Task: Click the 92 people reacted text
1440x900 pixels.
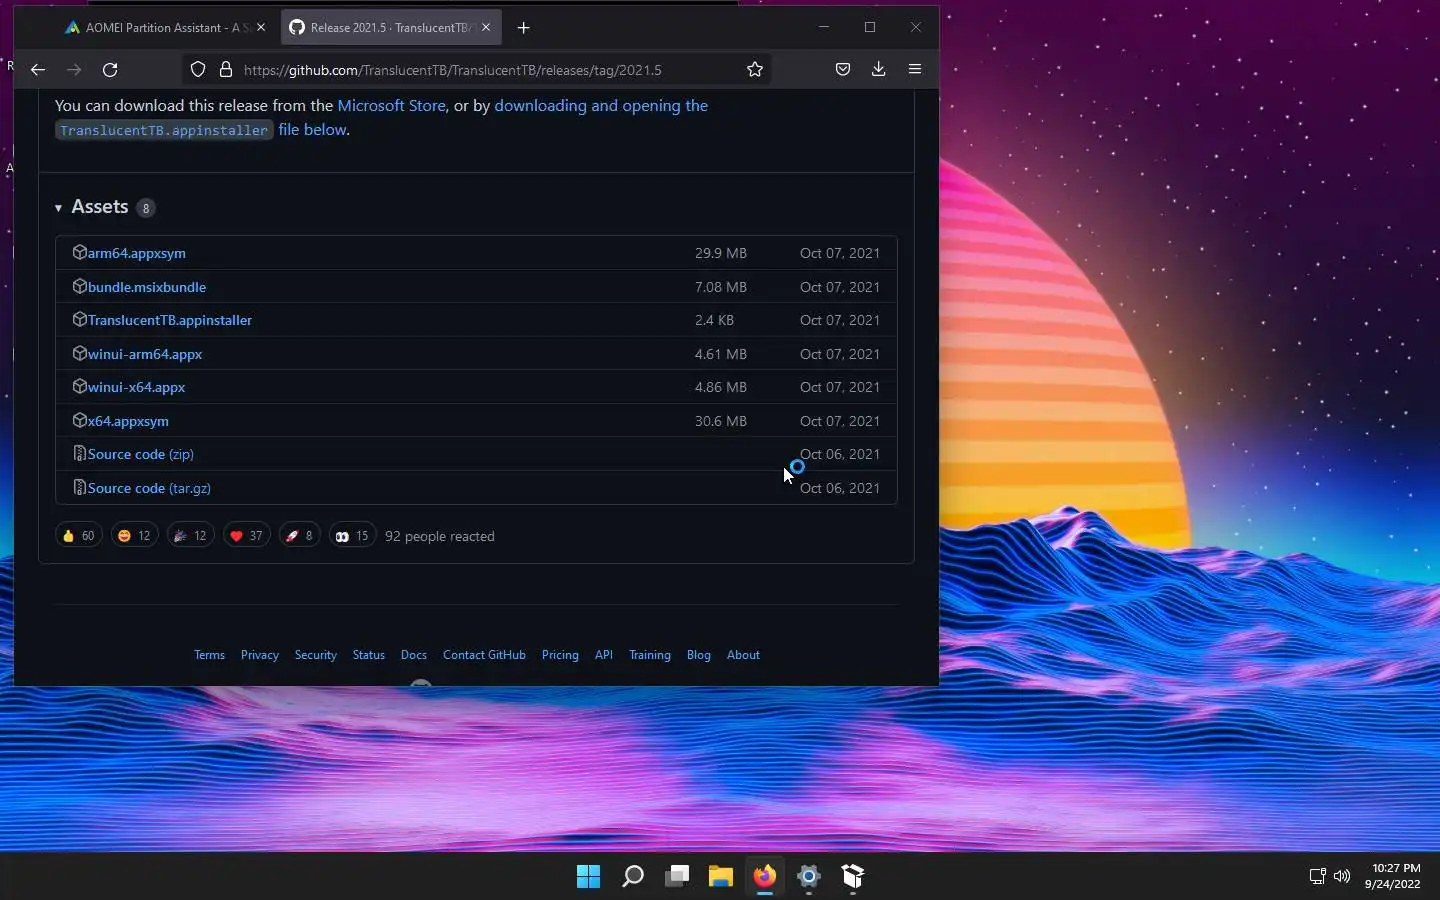Action: pos(440,536)
